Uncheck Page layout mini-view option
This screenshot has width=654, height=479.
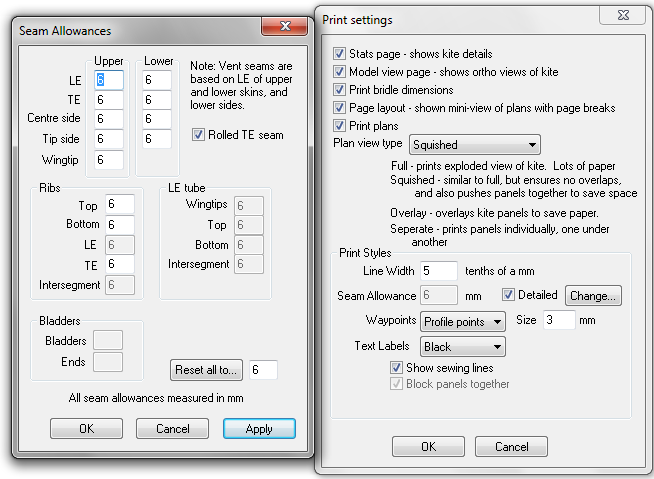(x=340, y=108)
